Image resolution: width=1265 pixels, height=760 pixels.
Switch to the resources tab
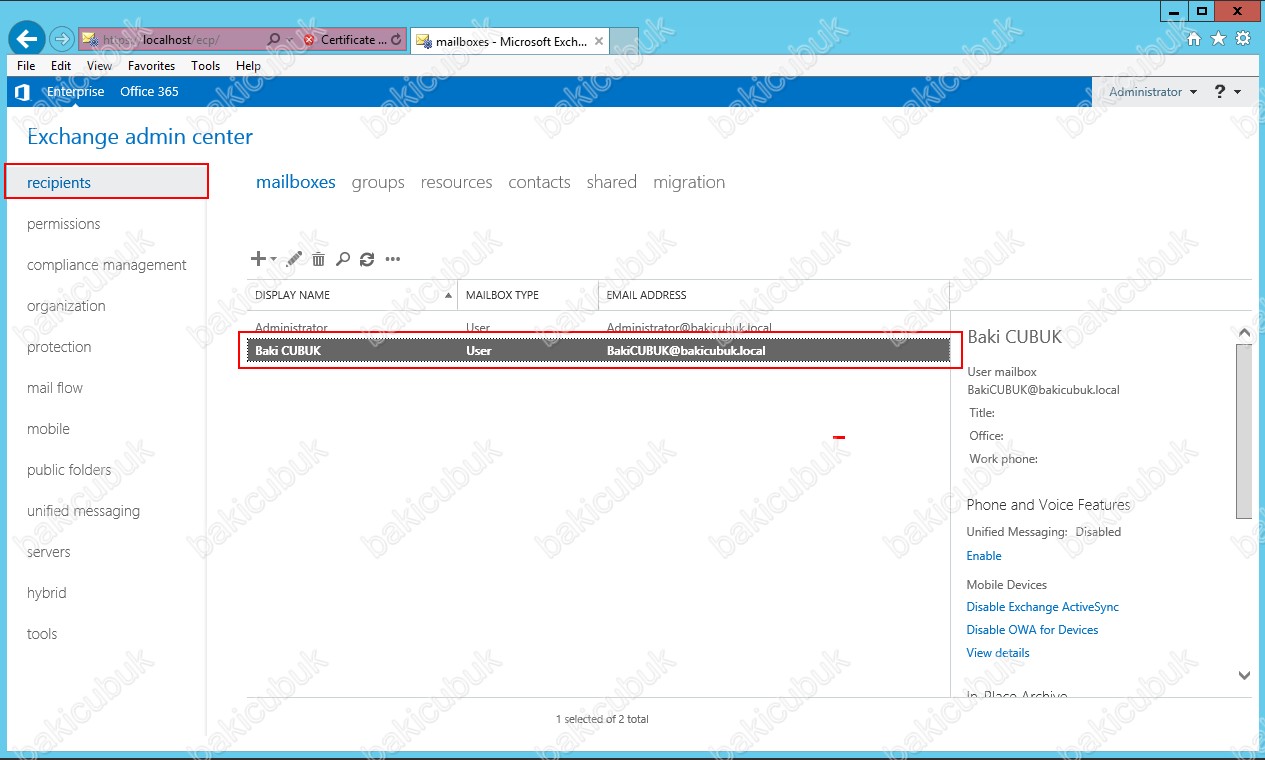coord(456,182)
